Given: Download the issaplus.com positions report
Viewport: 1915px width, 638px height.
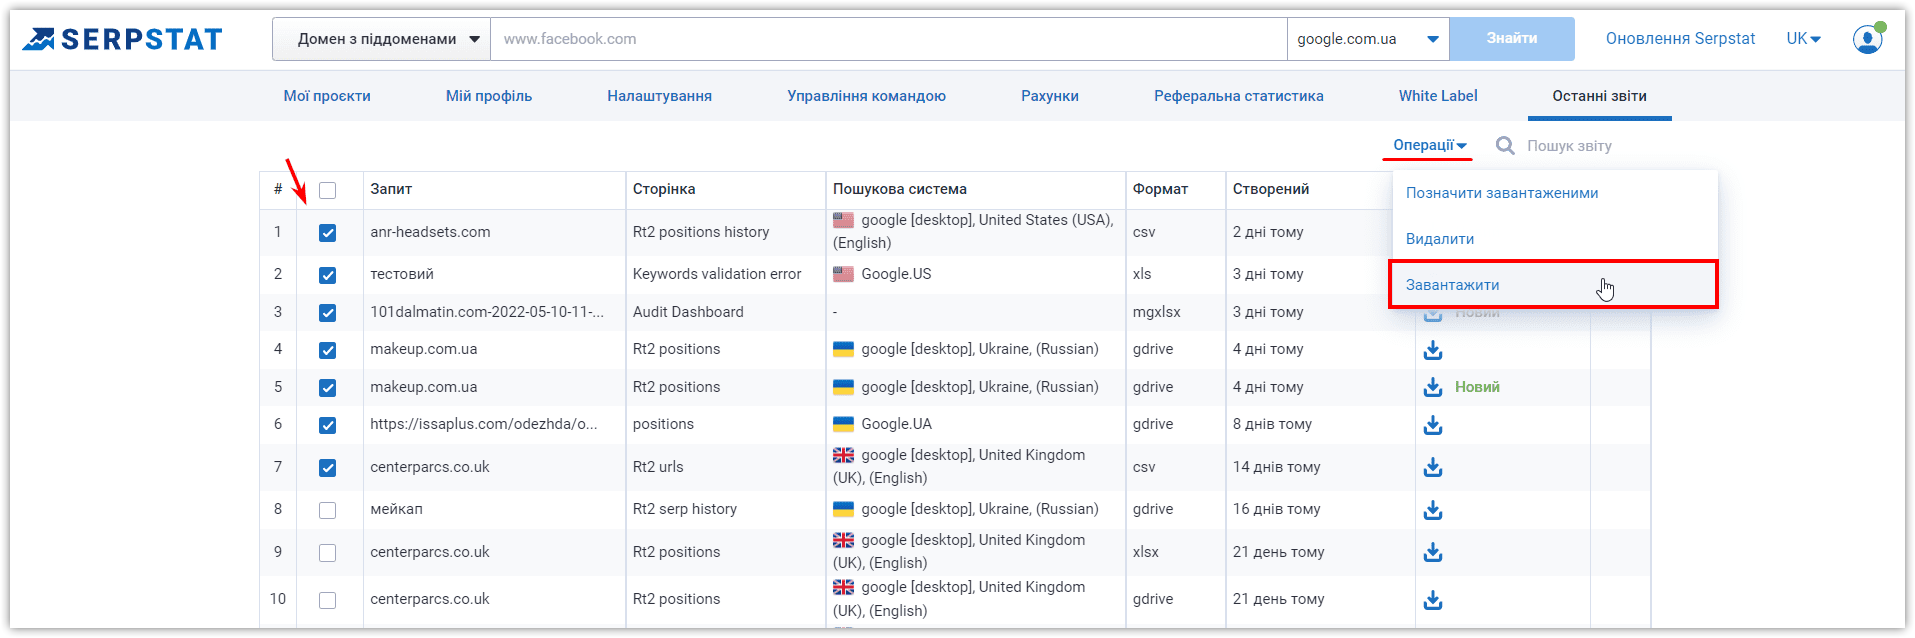Looking at the screenshot, I should pyautogui.click(x=1433, y=425).
